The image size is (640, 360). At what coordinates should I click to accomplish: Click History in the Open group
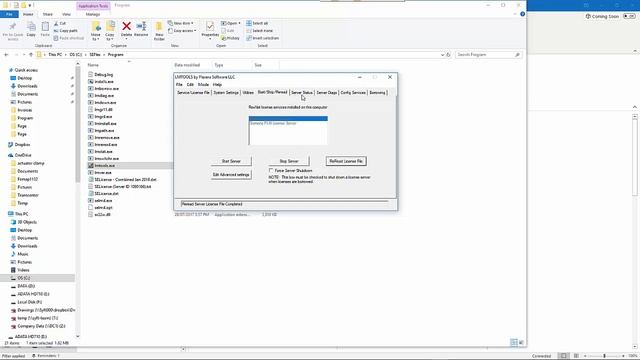(x=230, y=38)
